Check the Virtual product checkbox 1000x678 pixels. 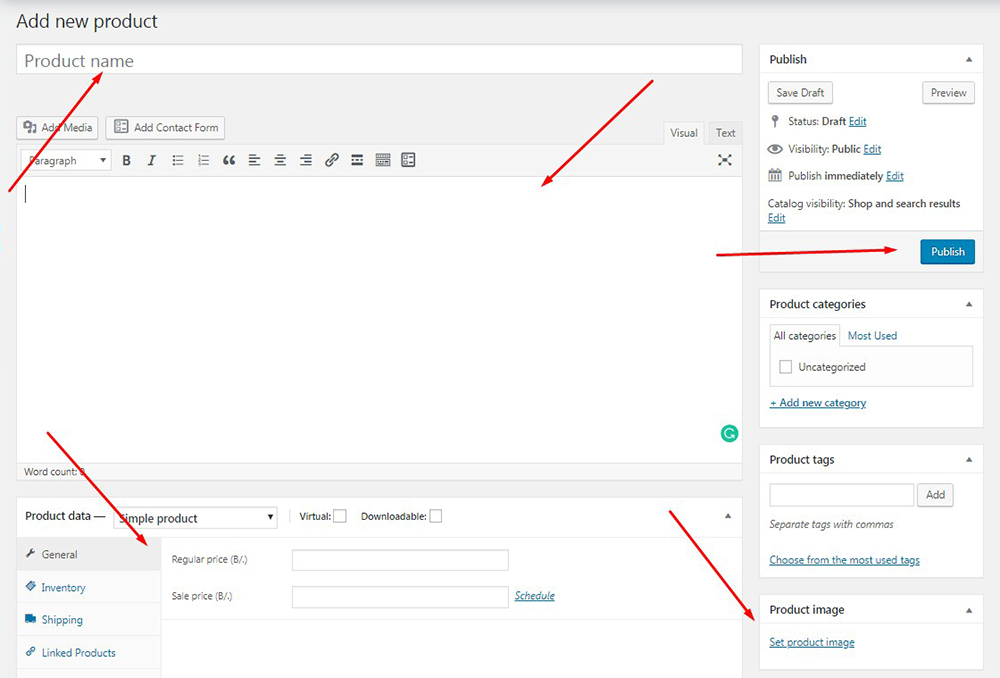pos(340,516)
